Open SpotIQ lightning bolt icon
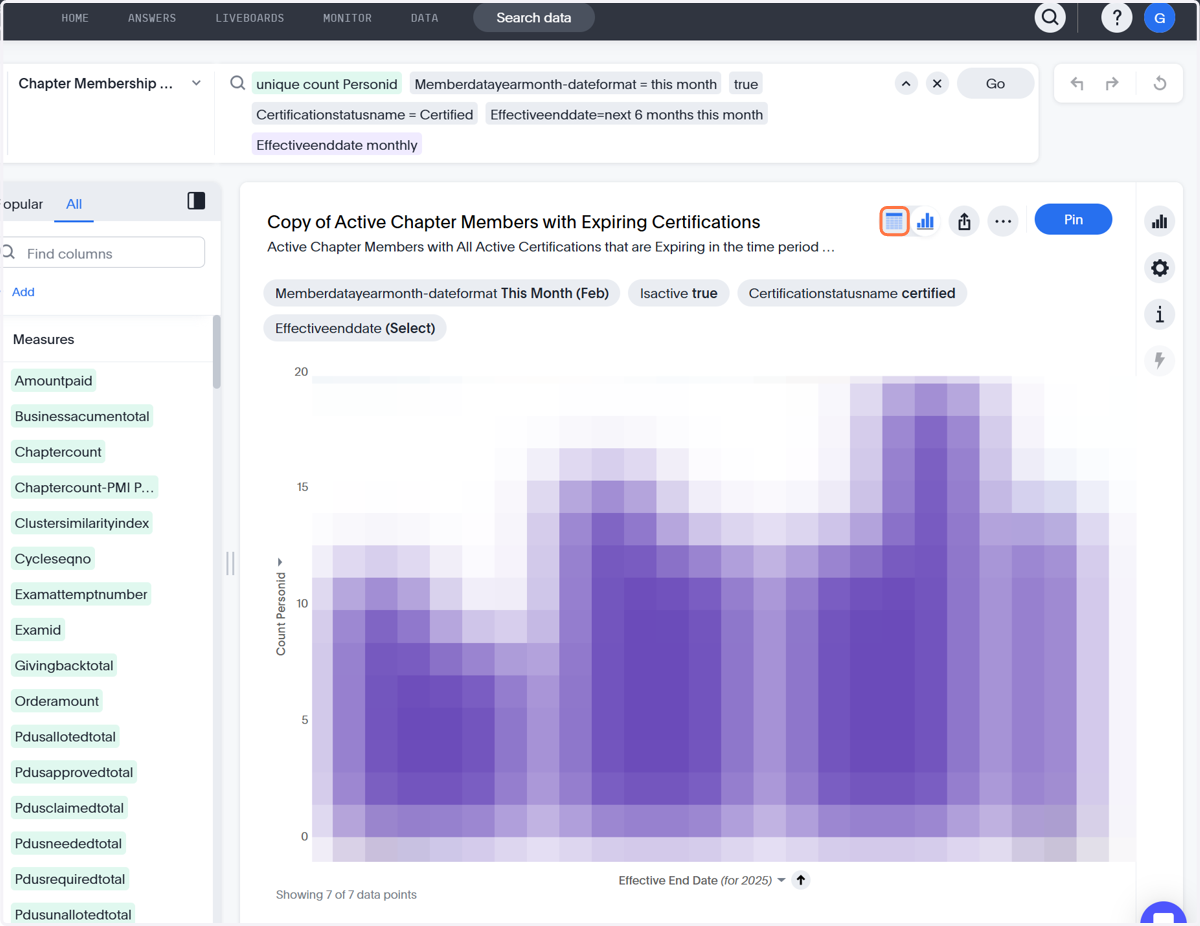The image size is (1200, 926). click(x=1160, y=360)
